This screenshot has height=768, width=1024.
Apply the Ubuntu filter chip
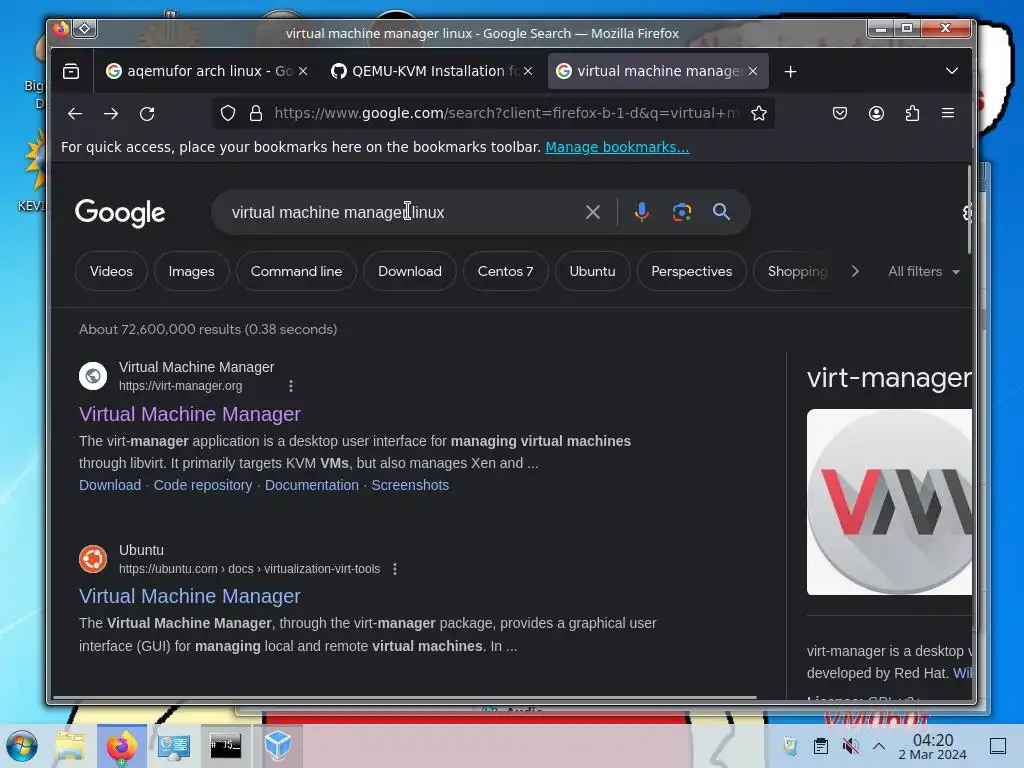coord(592,272)
